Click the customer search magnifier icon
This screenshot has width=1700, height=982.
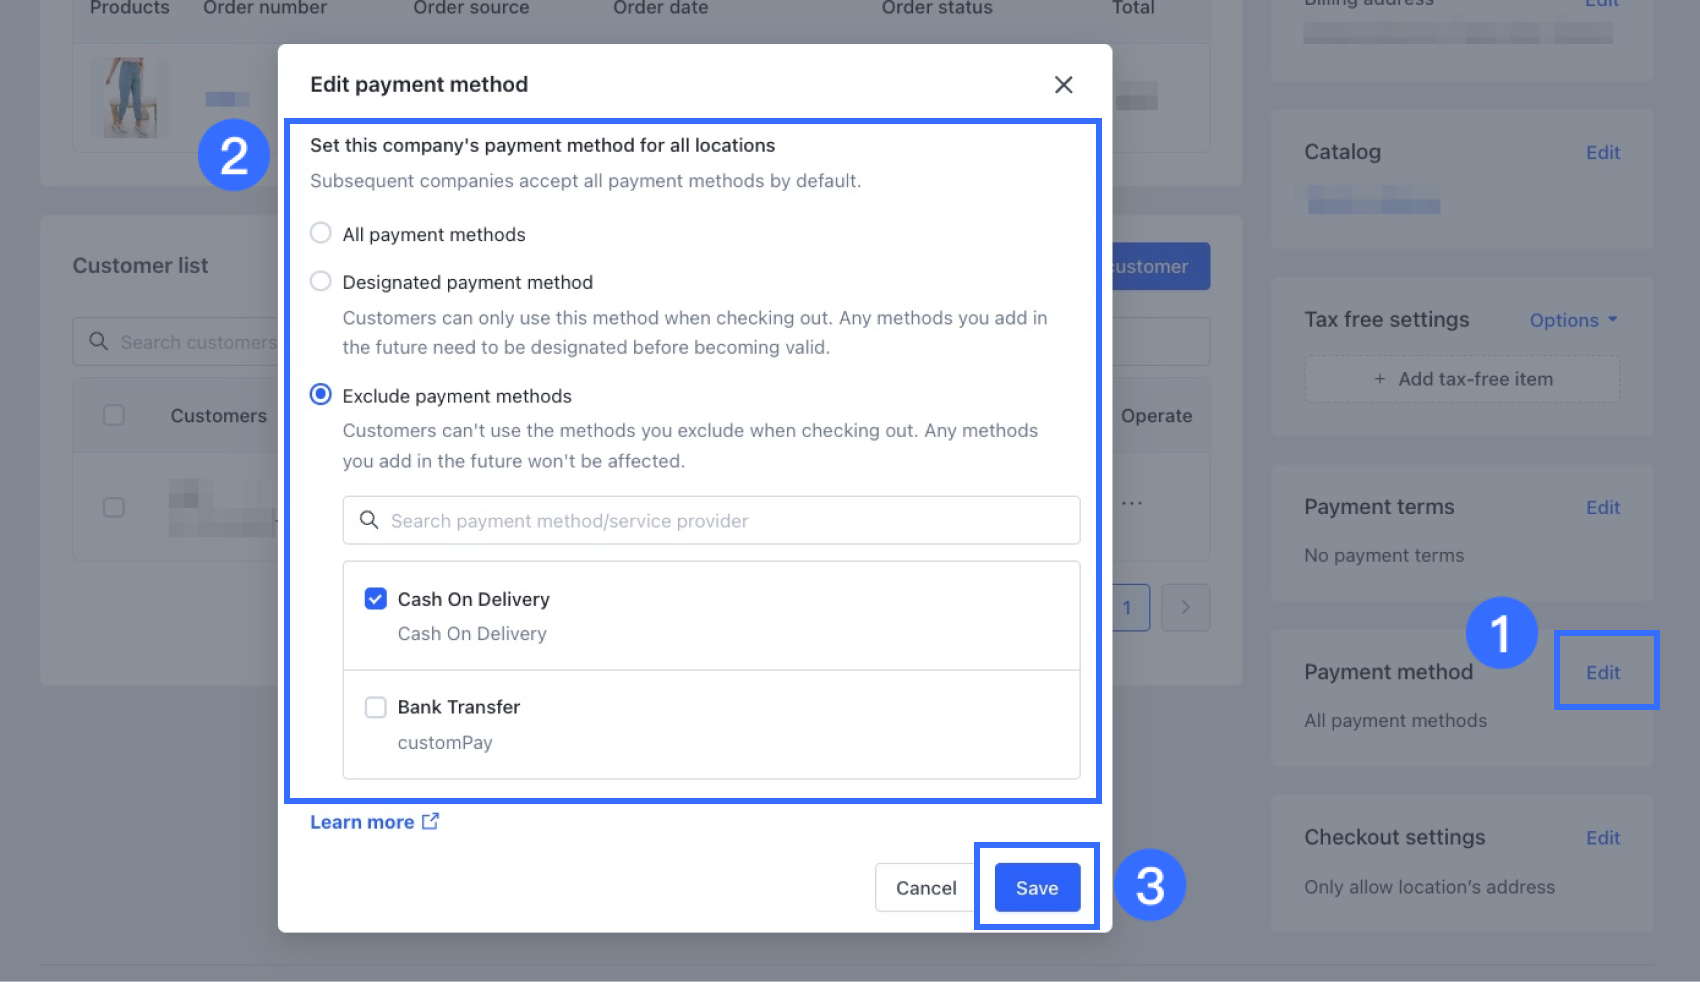[98, 341]
